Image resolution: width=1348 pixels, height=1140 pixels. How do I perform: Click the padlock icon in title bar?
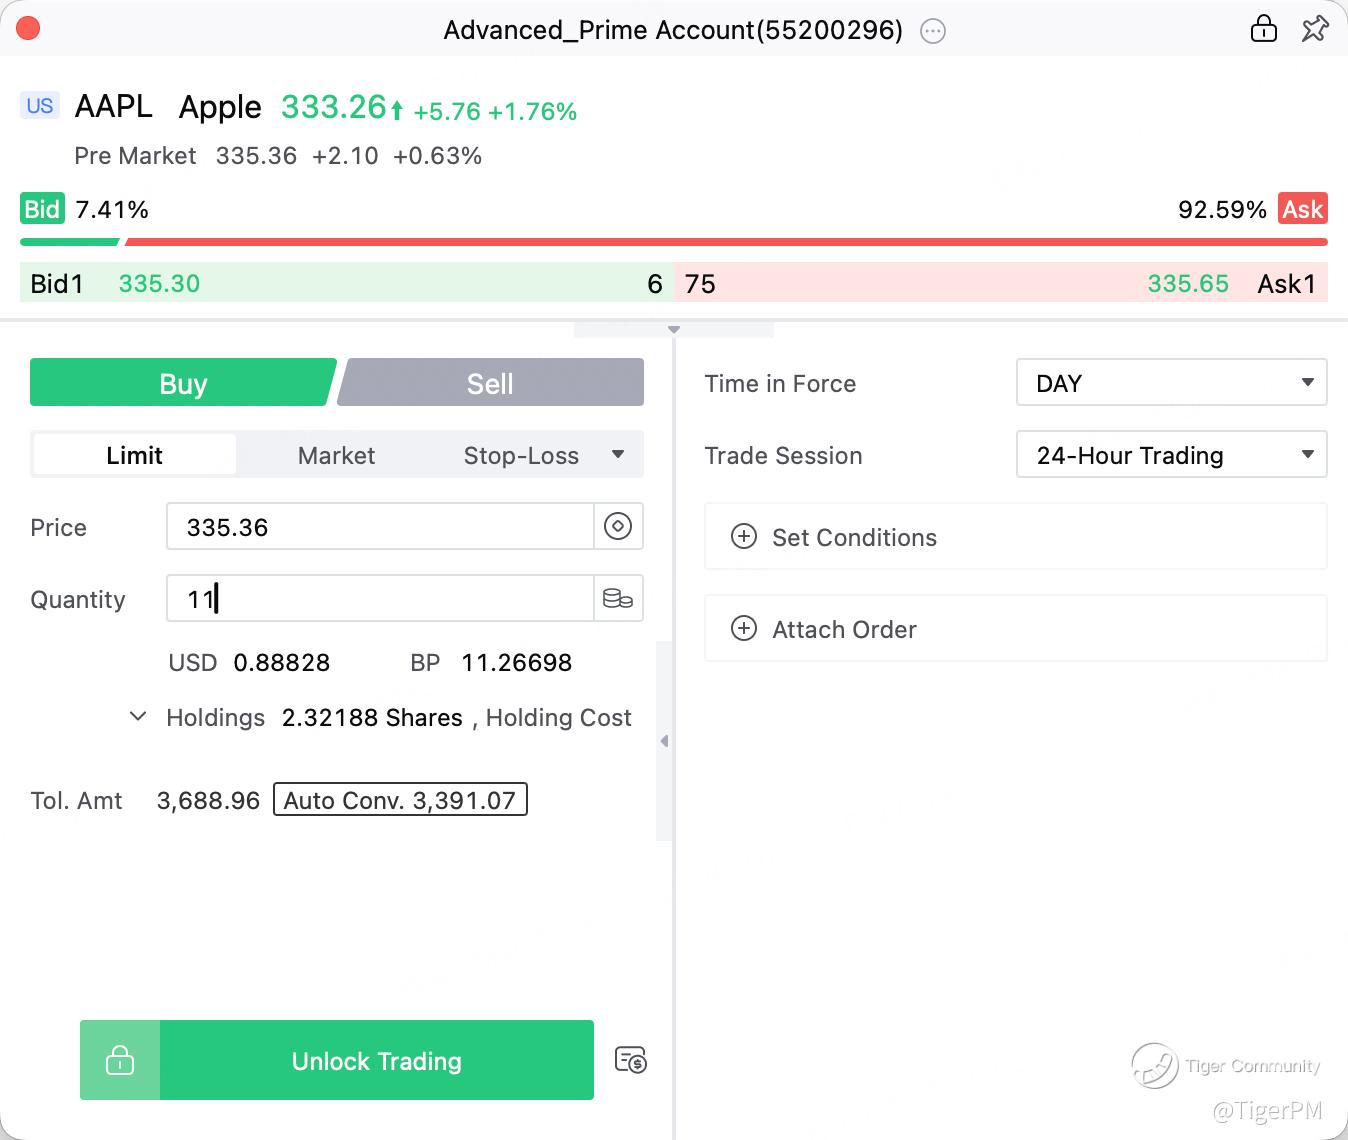tap(1264, 28)
